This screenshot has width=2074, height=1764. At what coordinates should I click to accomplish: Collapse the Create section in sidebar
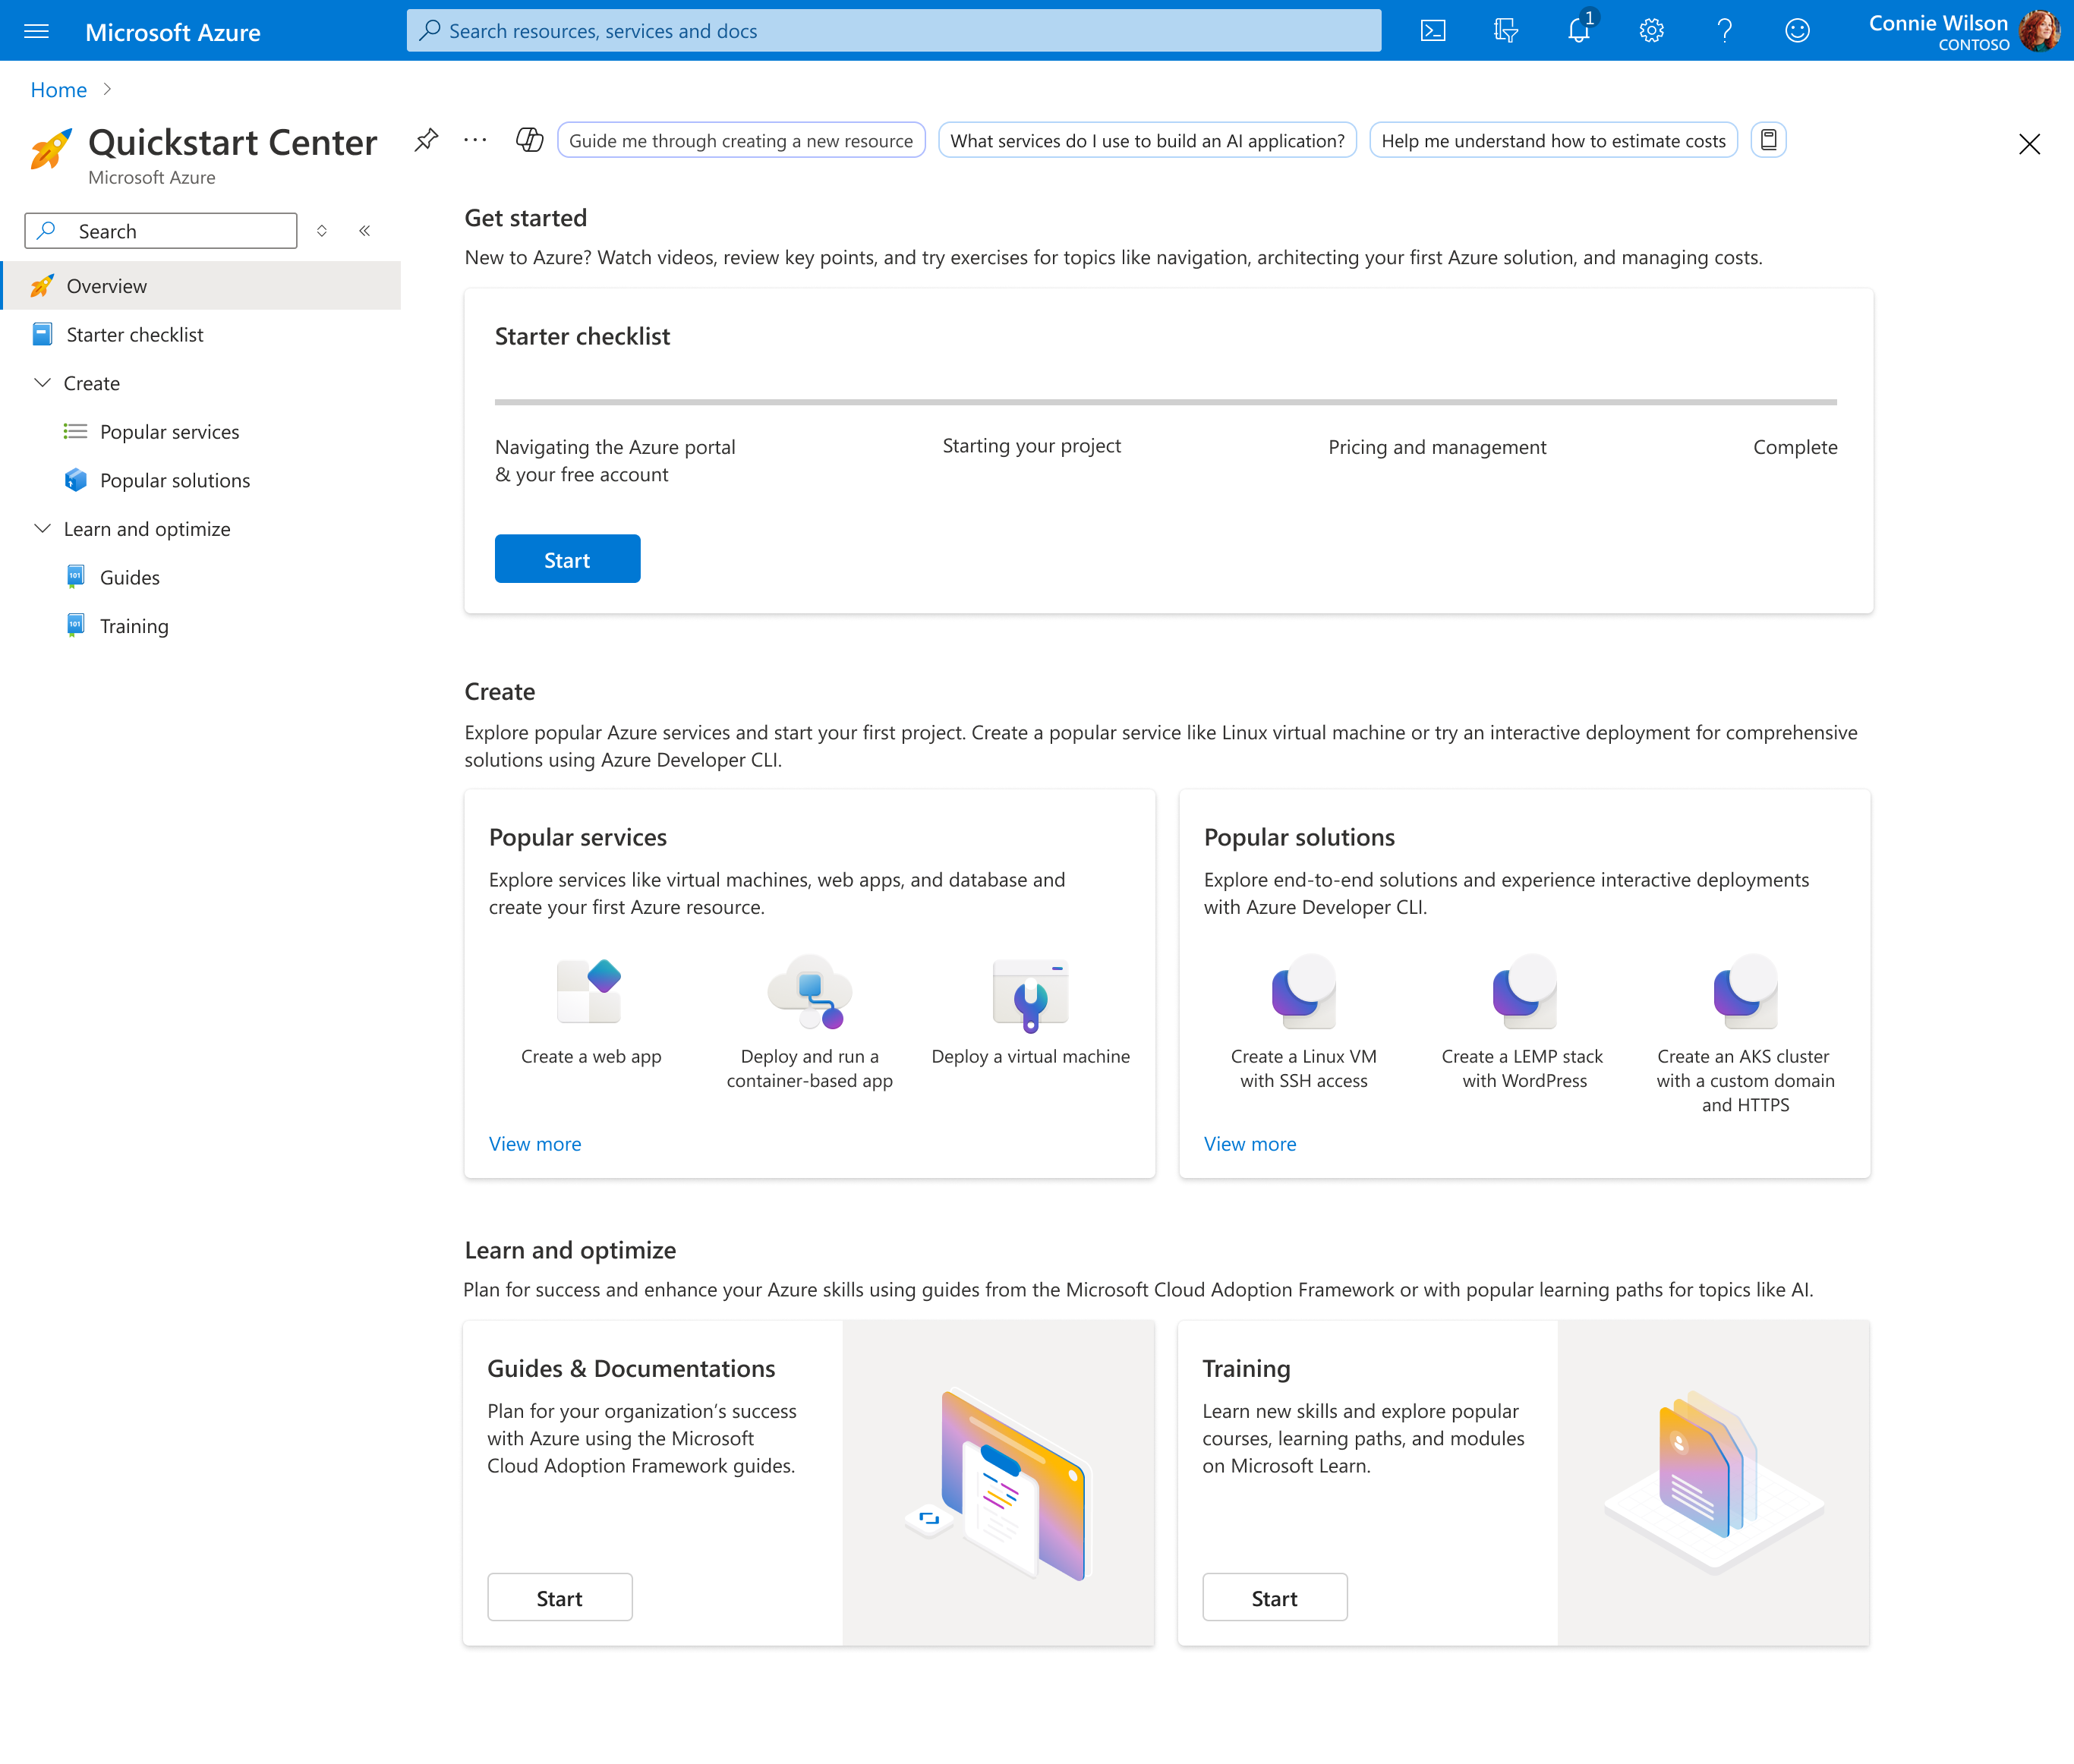pos(43,382)
